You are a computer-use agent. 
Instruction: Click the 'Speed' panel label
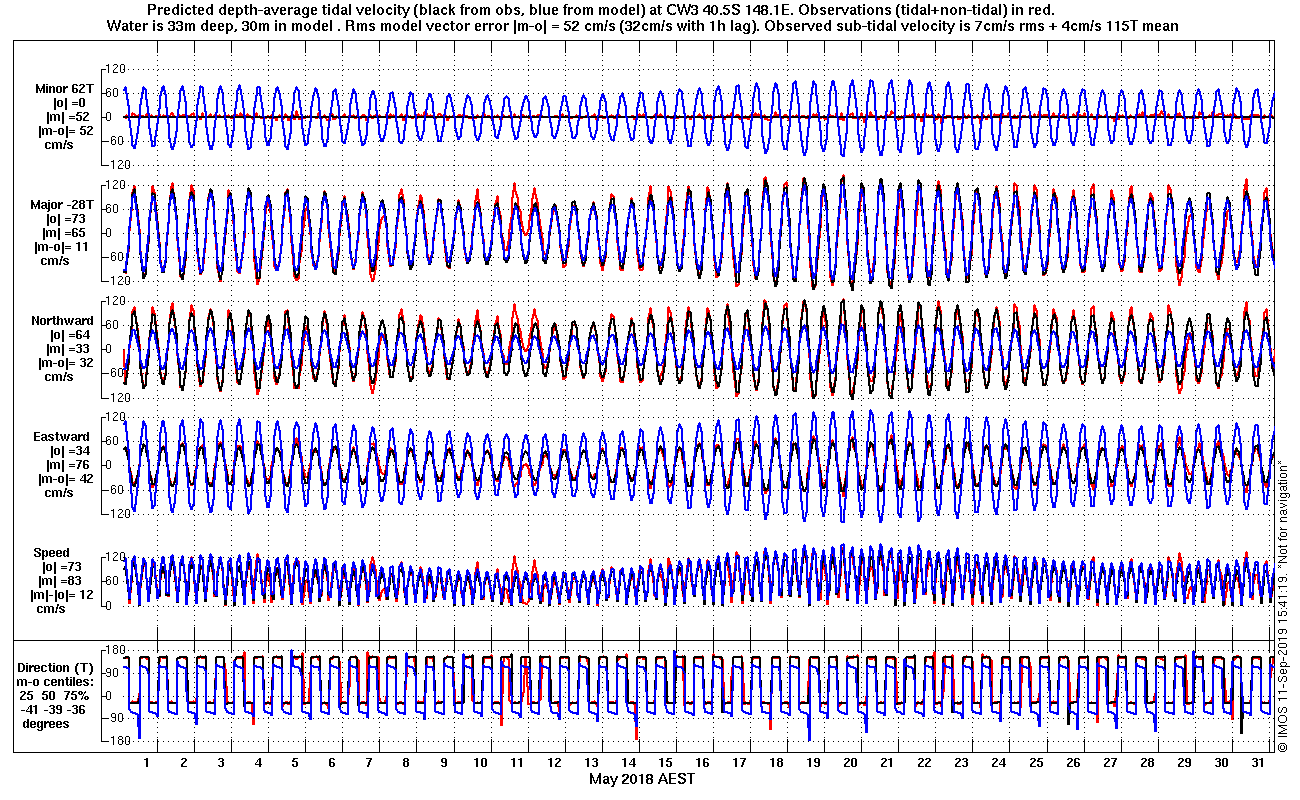click(x=52, y=553)
